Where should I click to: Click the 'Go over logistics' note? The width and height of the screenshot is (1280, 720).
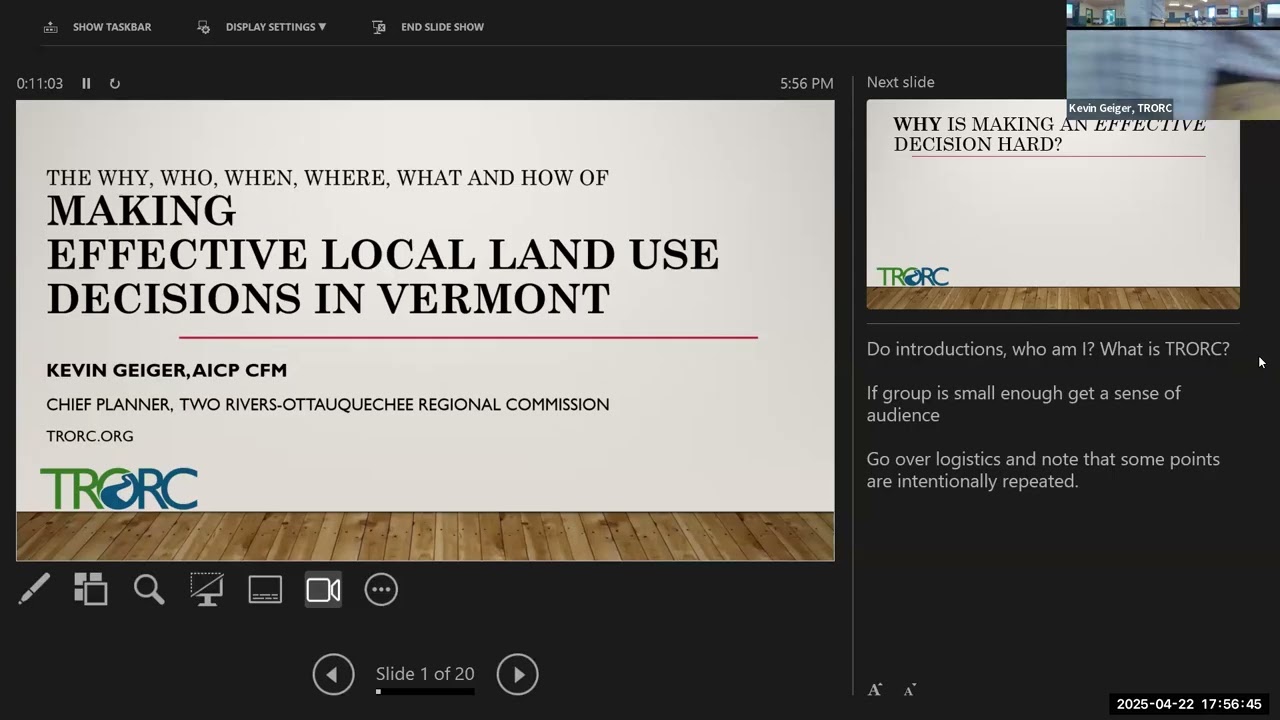click(x=1043, y=470)
